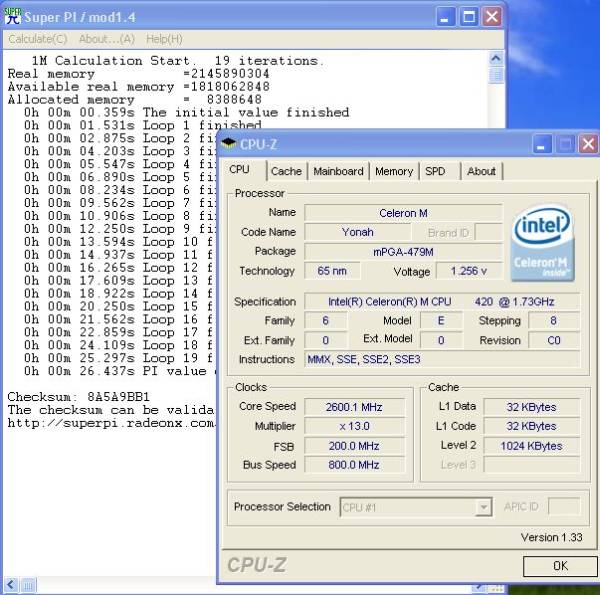Image resolution: width=600 pixels, height=595 pixels.
Task: Click the Instructions field MMX, SSE, SSE2, SSE3
Action: (442, 360)
